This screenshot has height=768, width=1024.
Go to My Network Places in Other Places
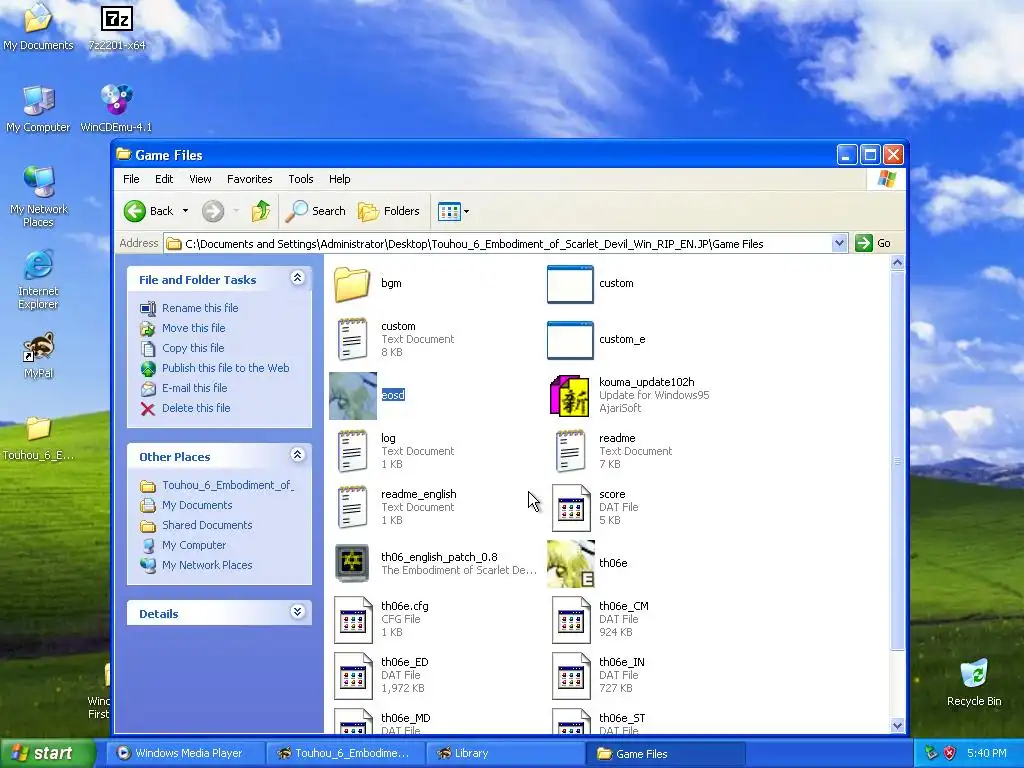(x=207, y=566)
